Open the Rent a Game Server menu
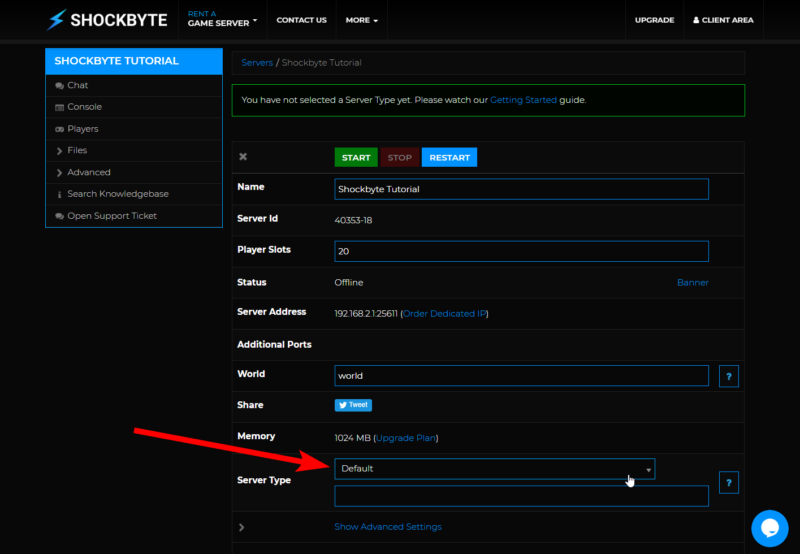Viewport: 800px width, 554px height. pos(222,19)
